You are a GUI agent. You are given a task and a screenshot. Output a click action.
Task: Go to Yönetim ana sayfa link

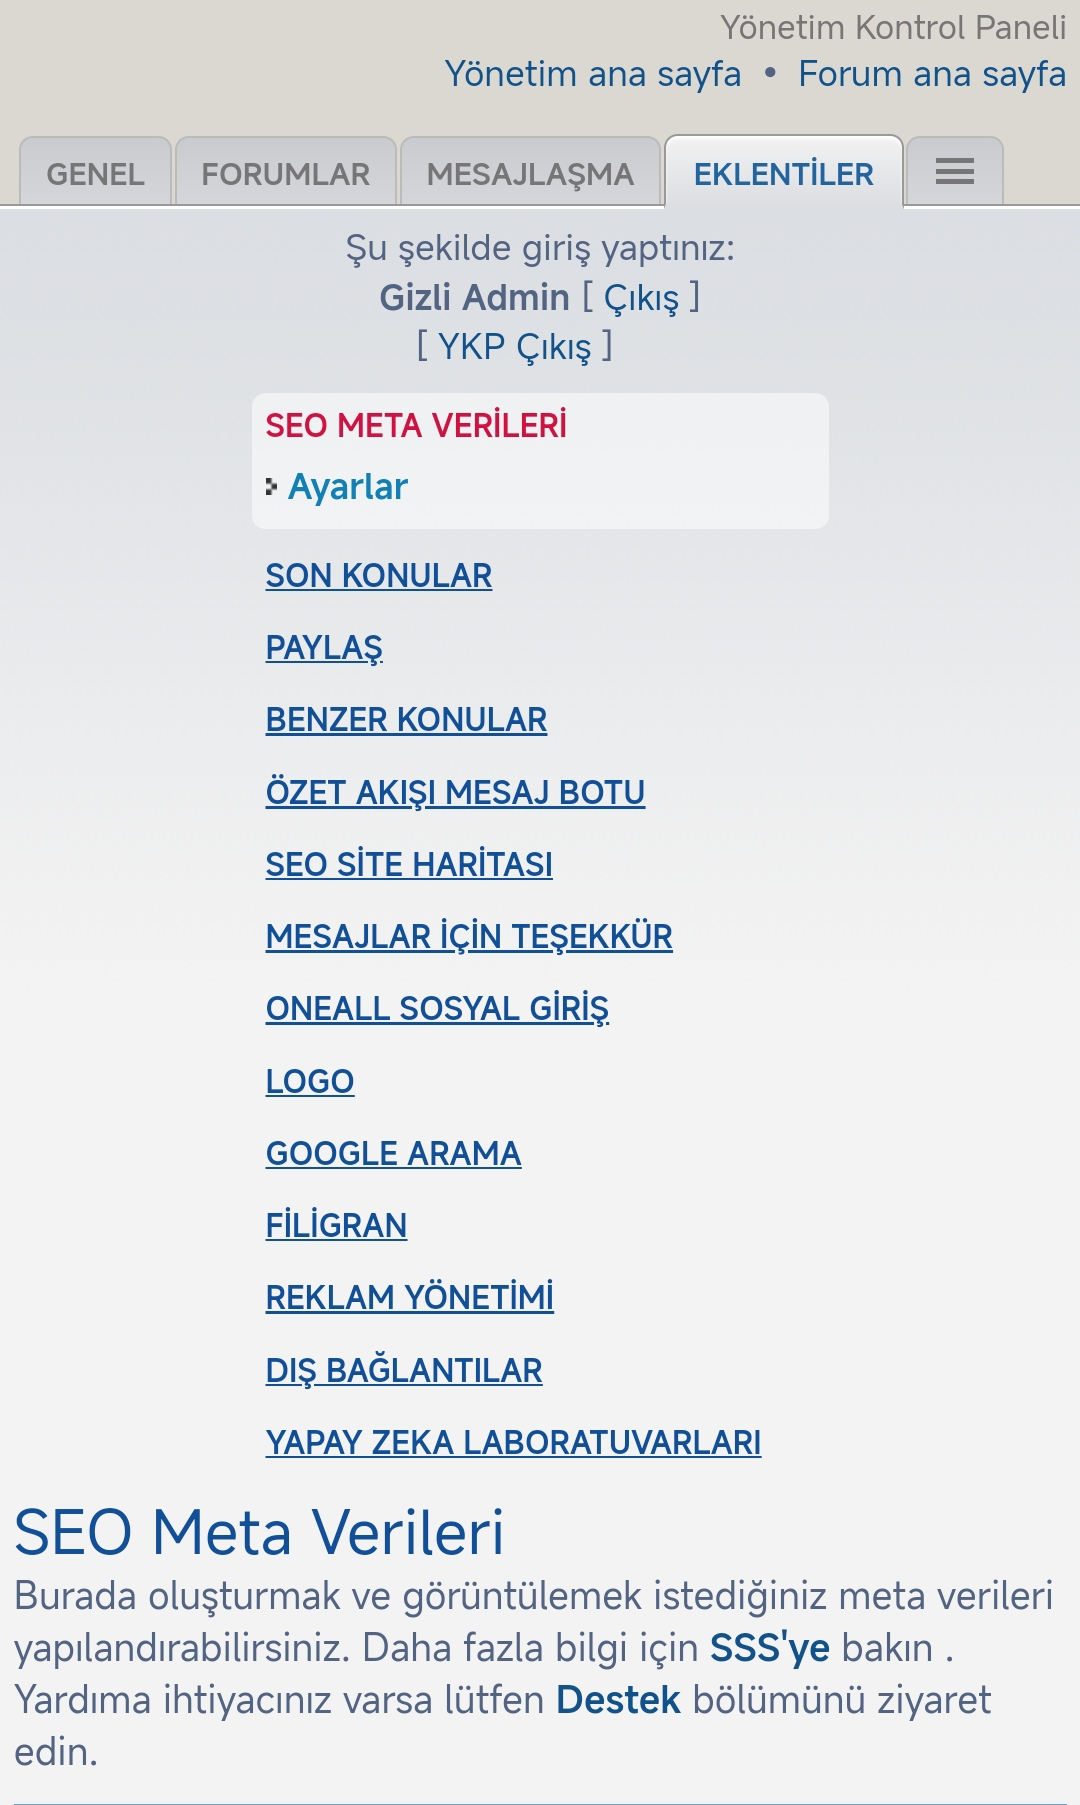593,74
